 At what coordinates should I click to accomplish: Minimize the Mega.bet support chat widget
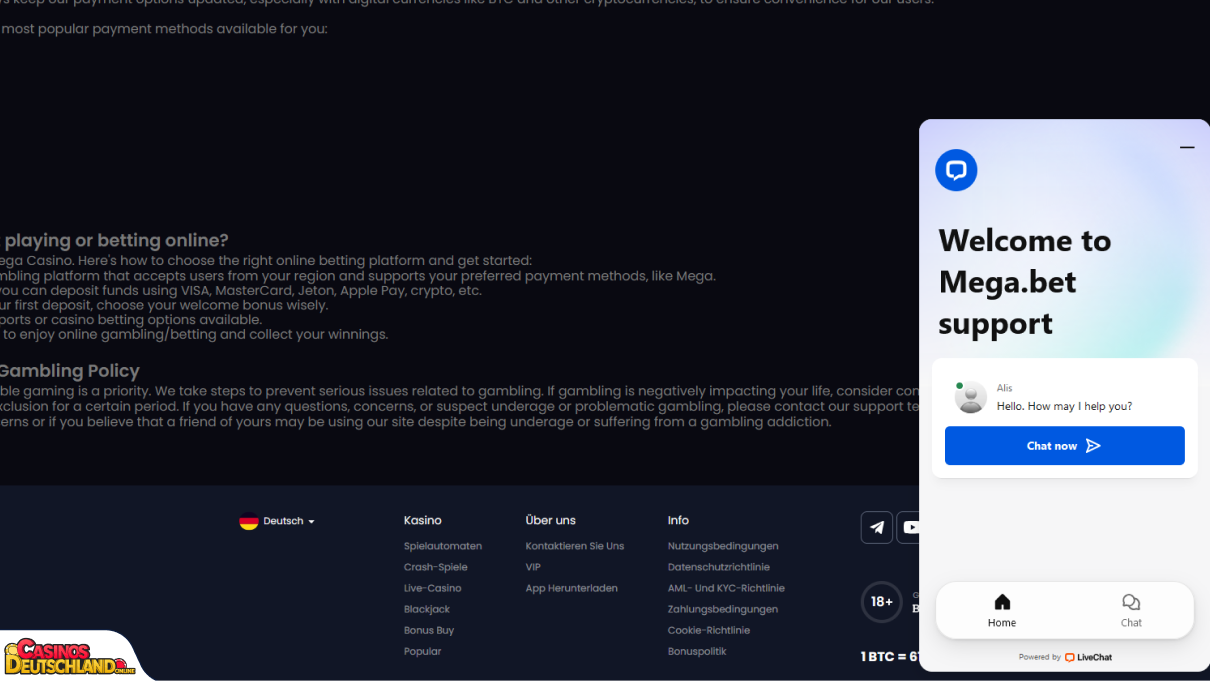pos(1187,147)
